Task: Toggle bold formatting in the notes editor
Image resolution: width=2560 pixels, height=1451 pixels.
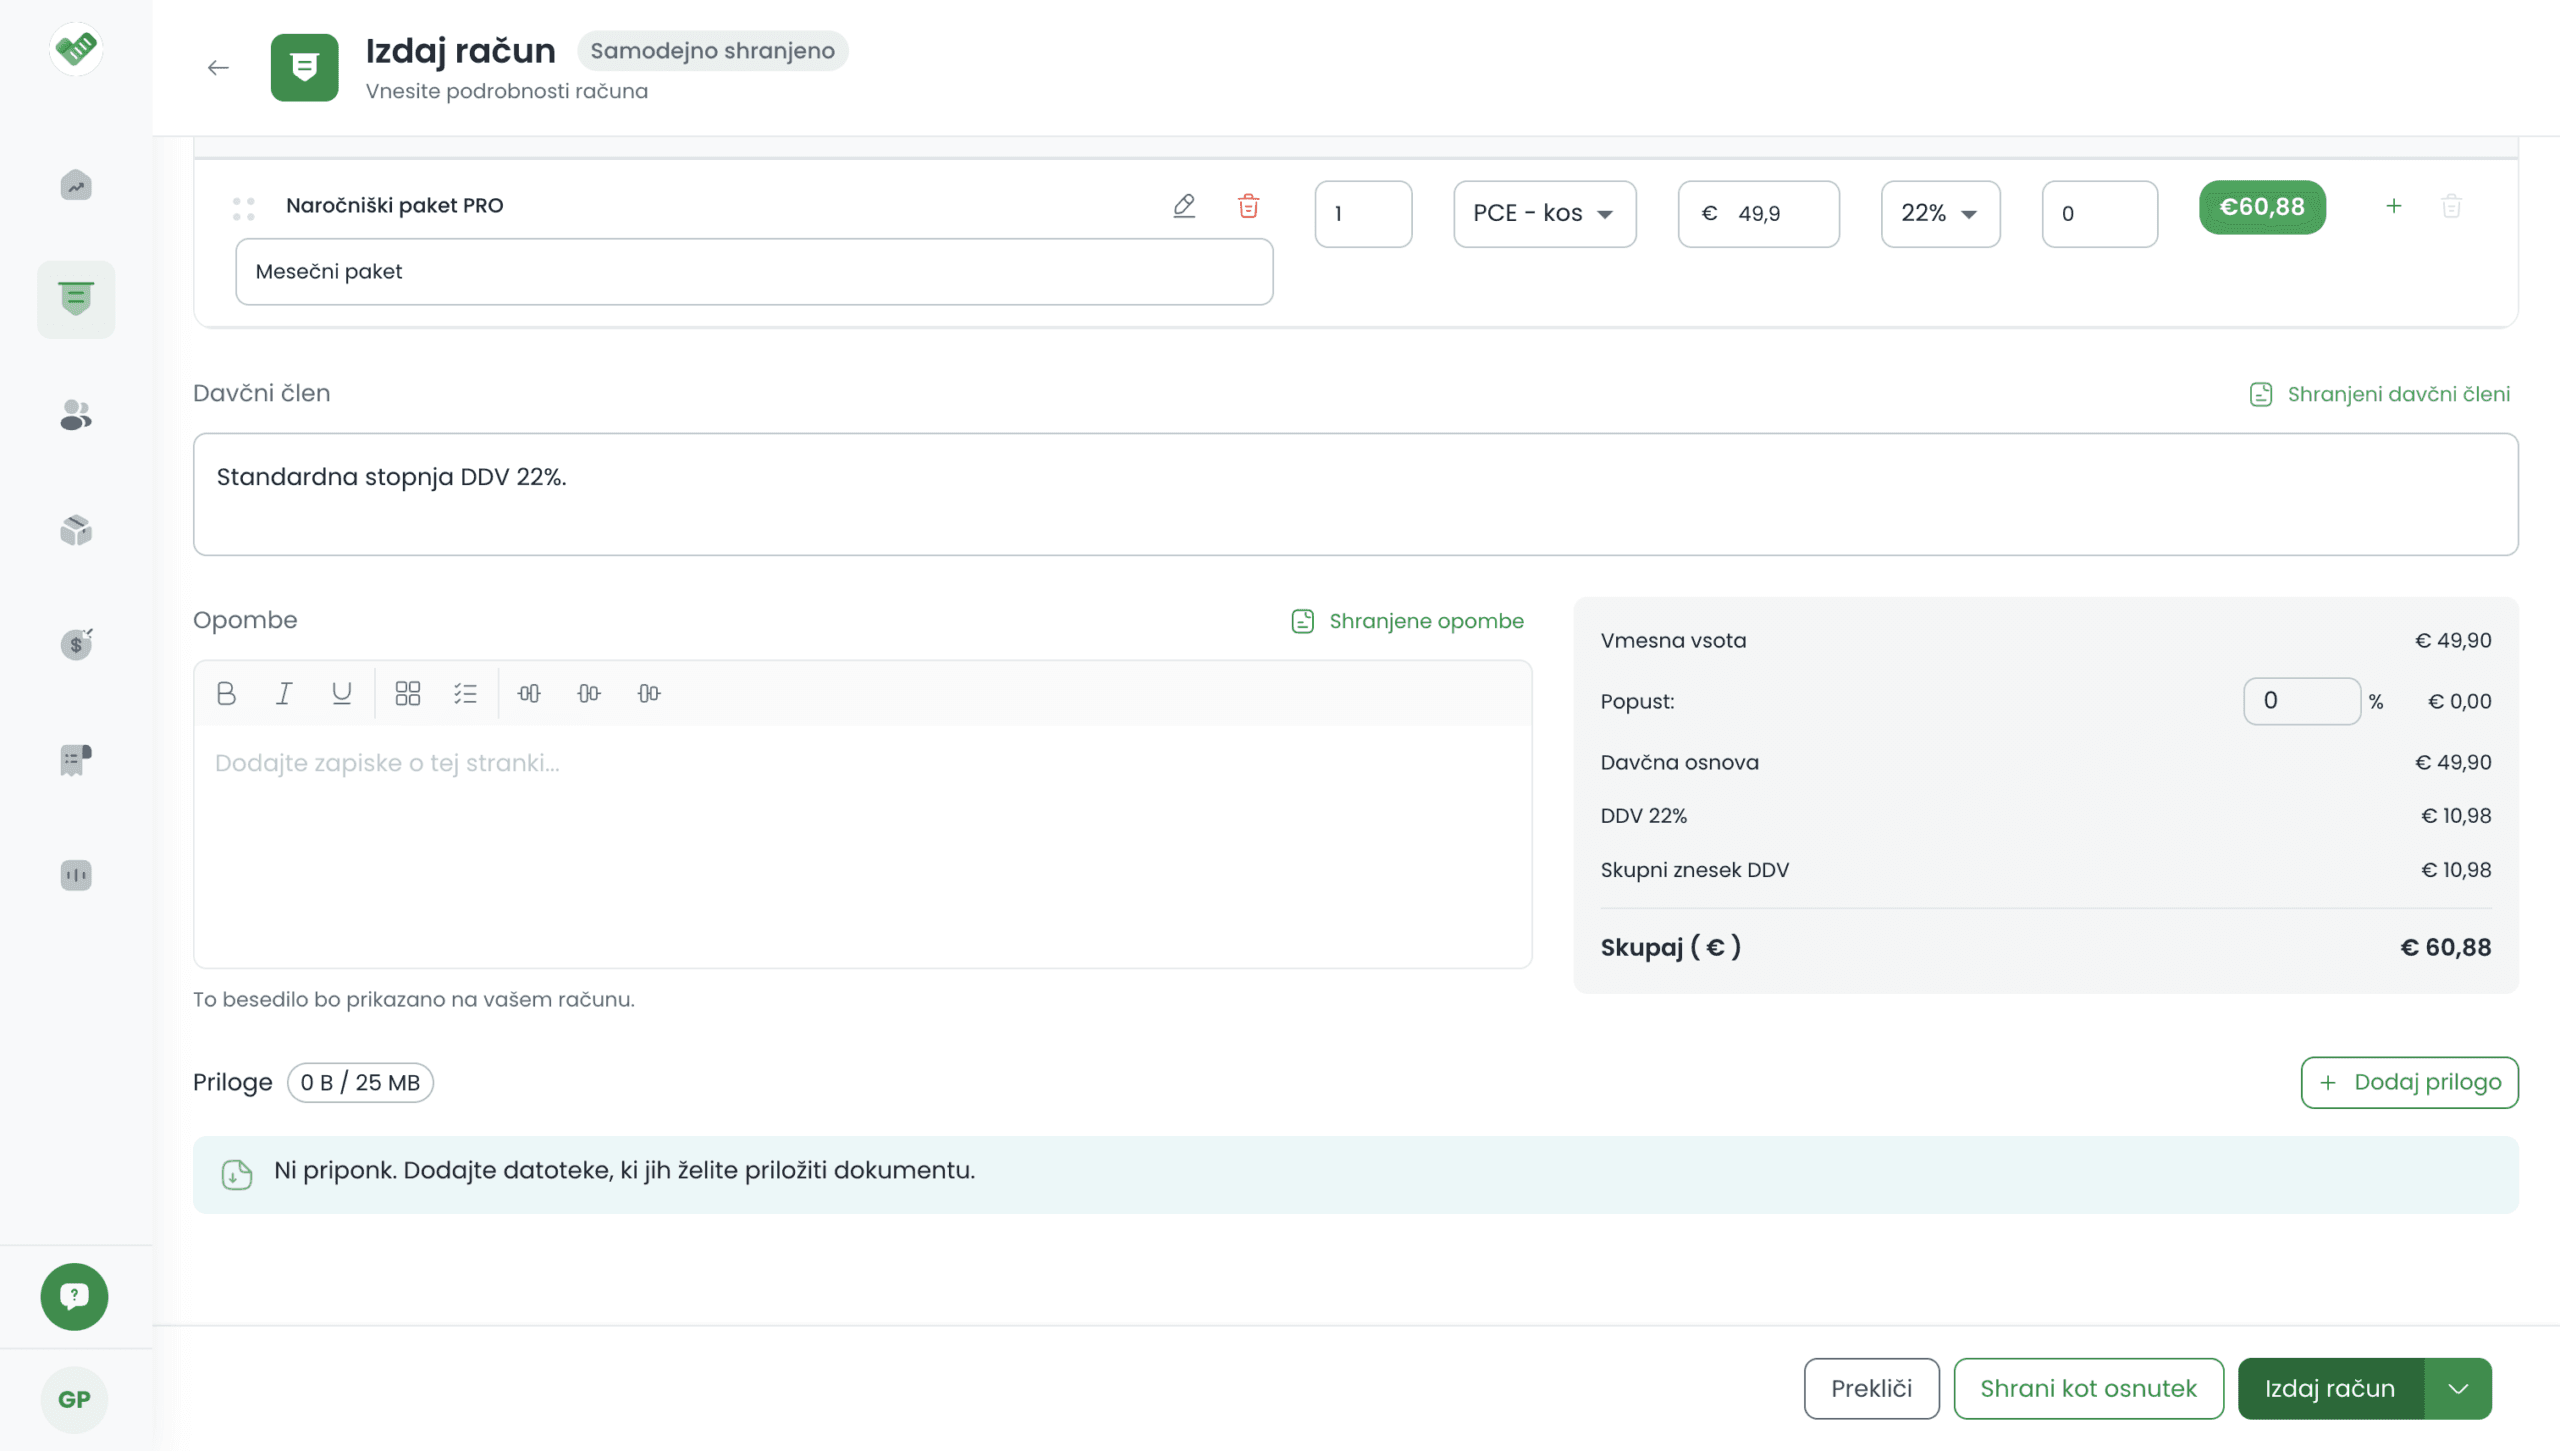Action: [x=226, y=693]
